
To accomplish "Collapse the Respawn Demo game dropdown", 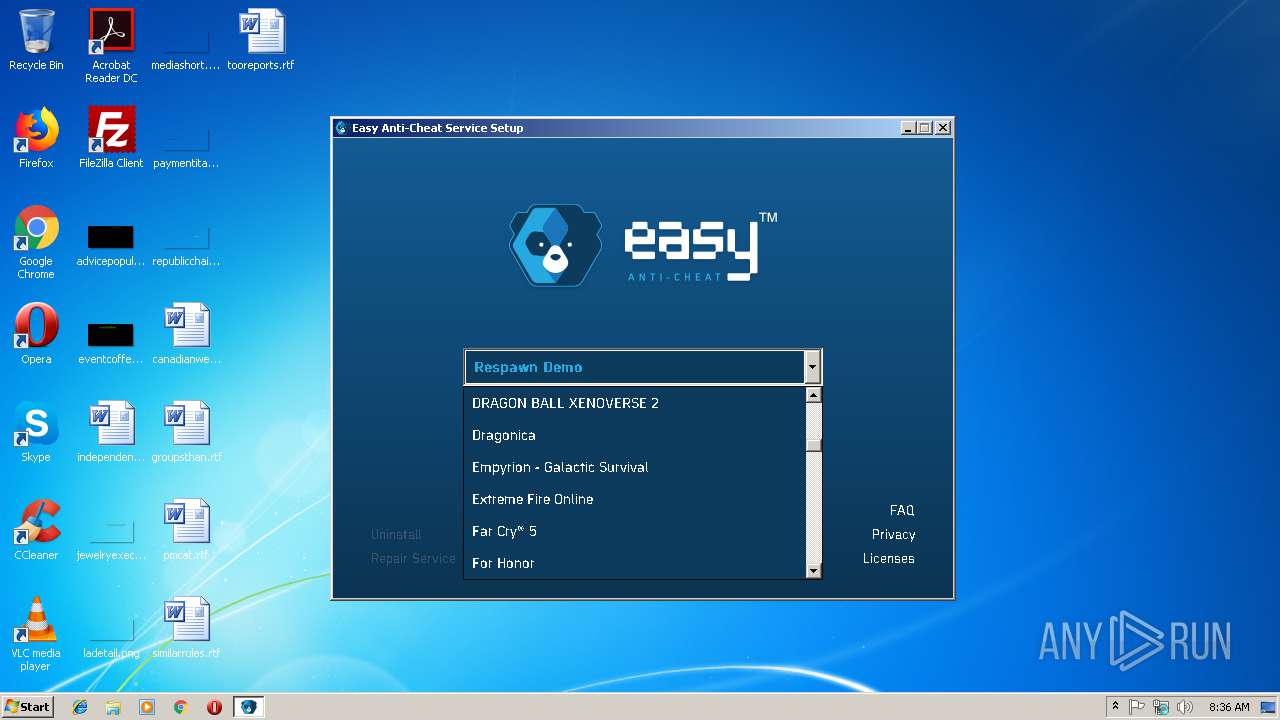I will click(812, 367).
